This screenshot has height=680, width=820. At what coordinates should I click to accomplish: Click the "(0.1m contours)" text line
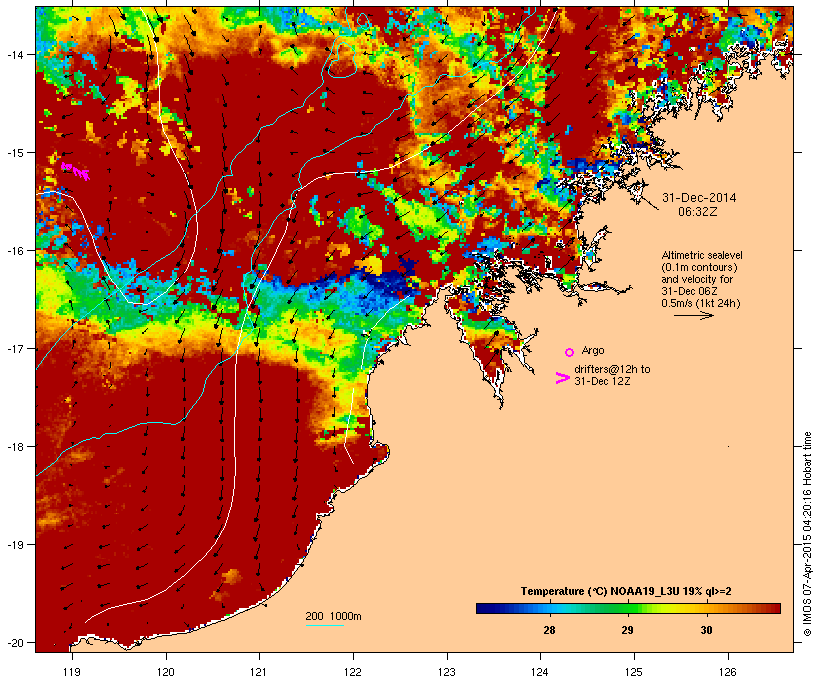(699, 267)
